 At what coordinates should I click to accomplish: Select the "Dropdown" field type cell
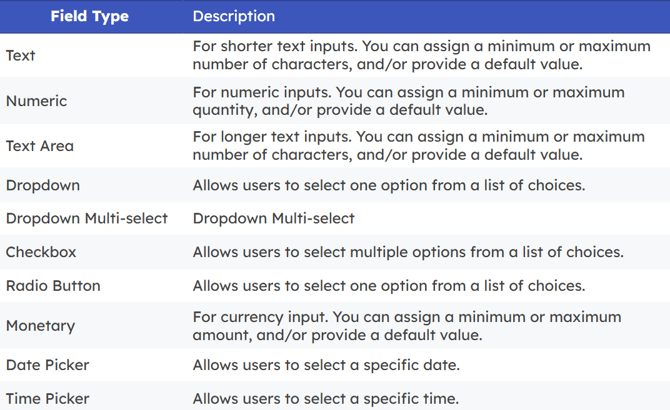43,186
